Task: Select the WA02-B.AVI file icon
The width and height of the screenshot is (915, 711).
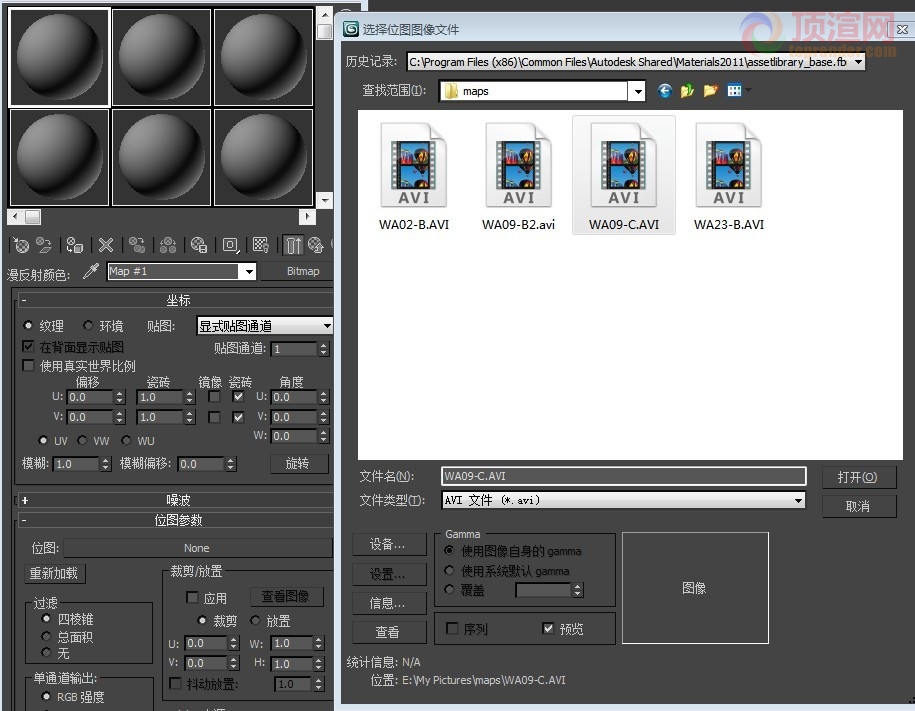Action: tap(414, 165)
